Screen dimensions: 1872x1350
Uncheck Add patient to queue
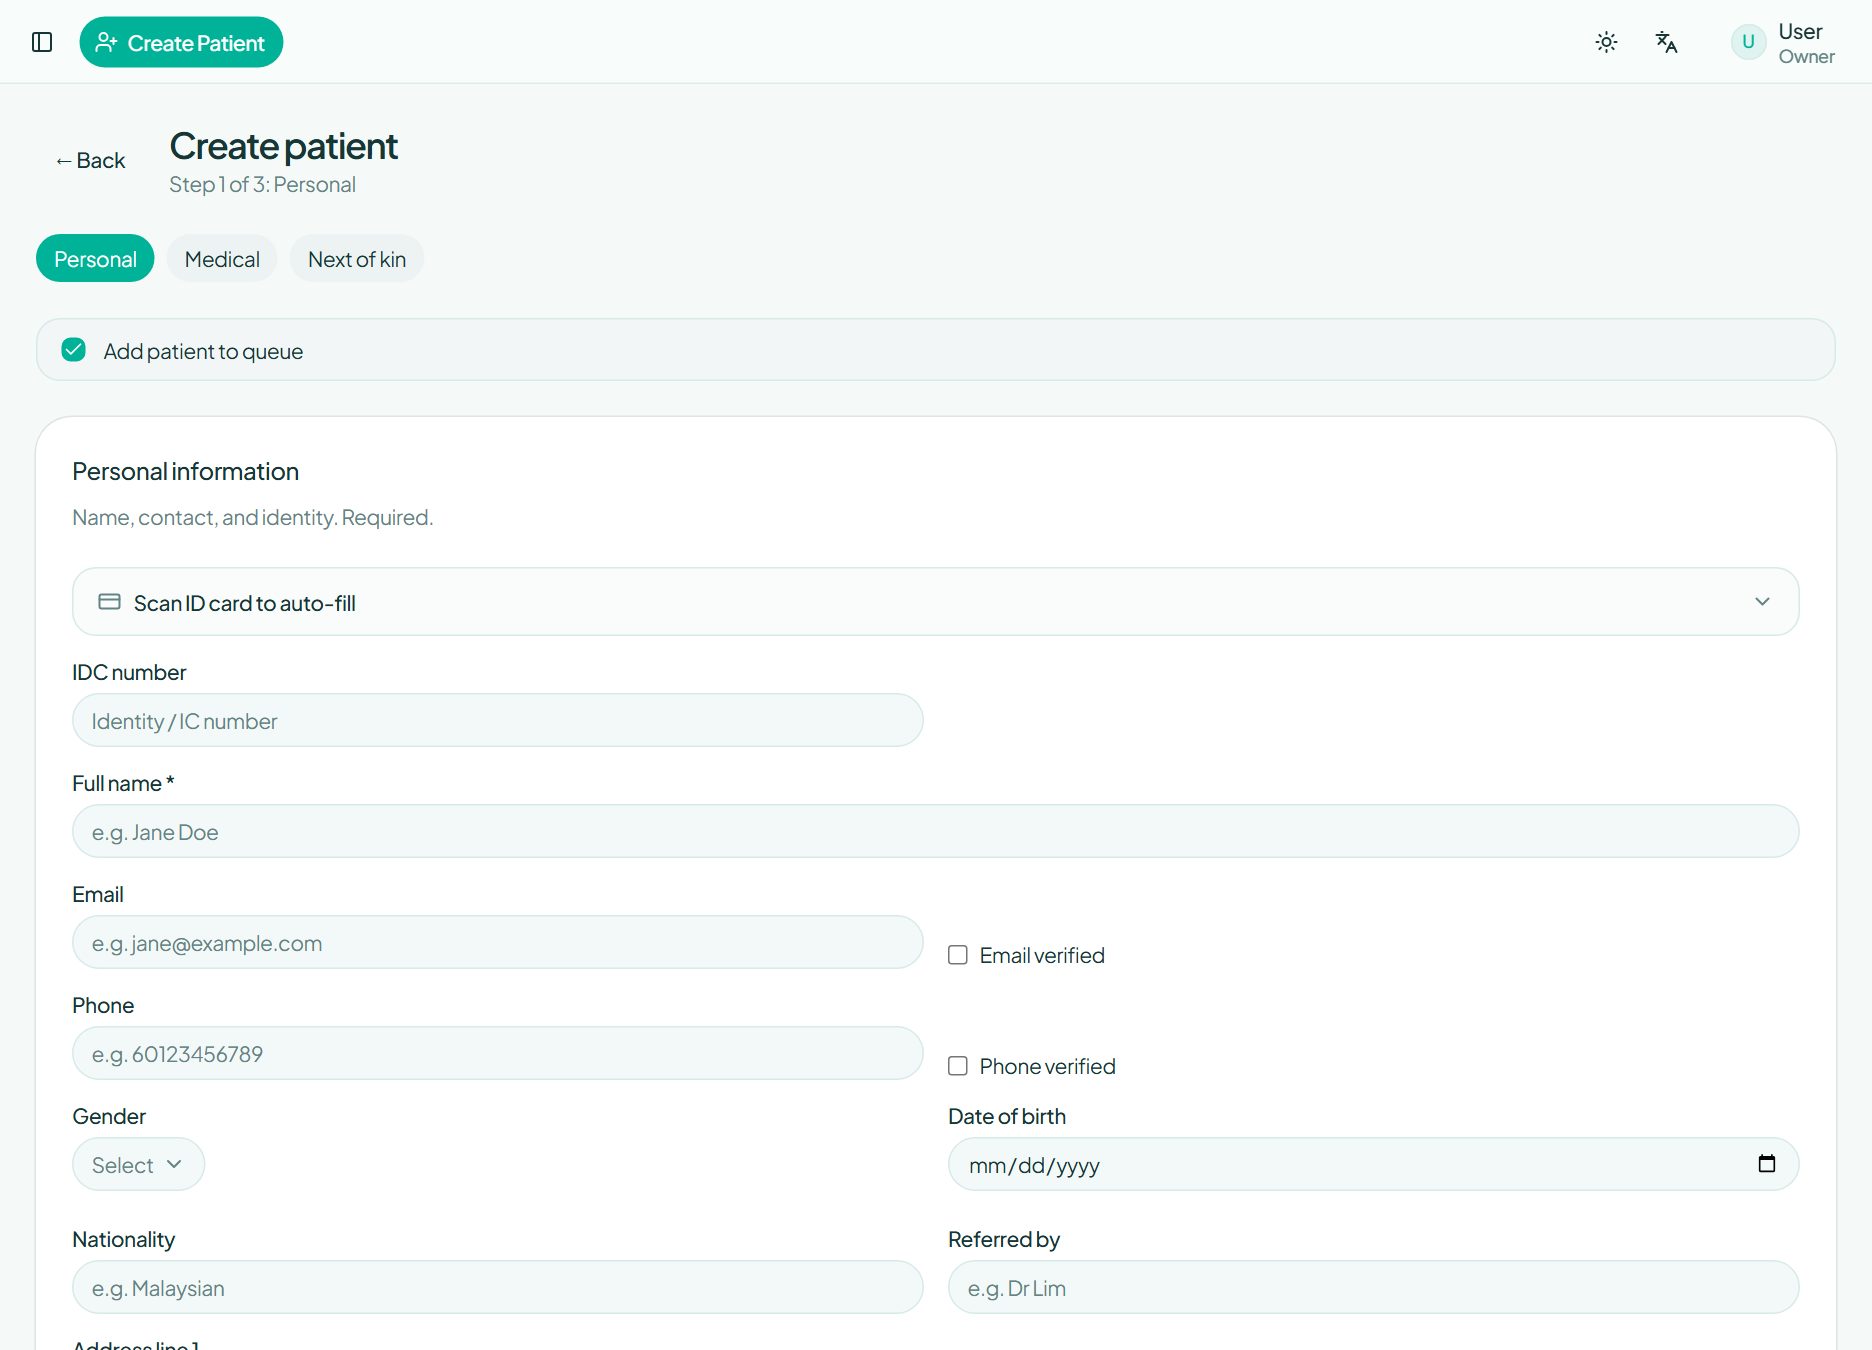coord(74,350)
